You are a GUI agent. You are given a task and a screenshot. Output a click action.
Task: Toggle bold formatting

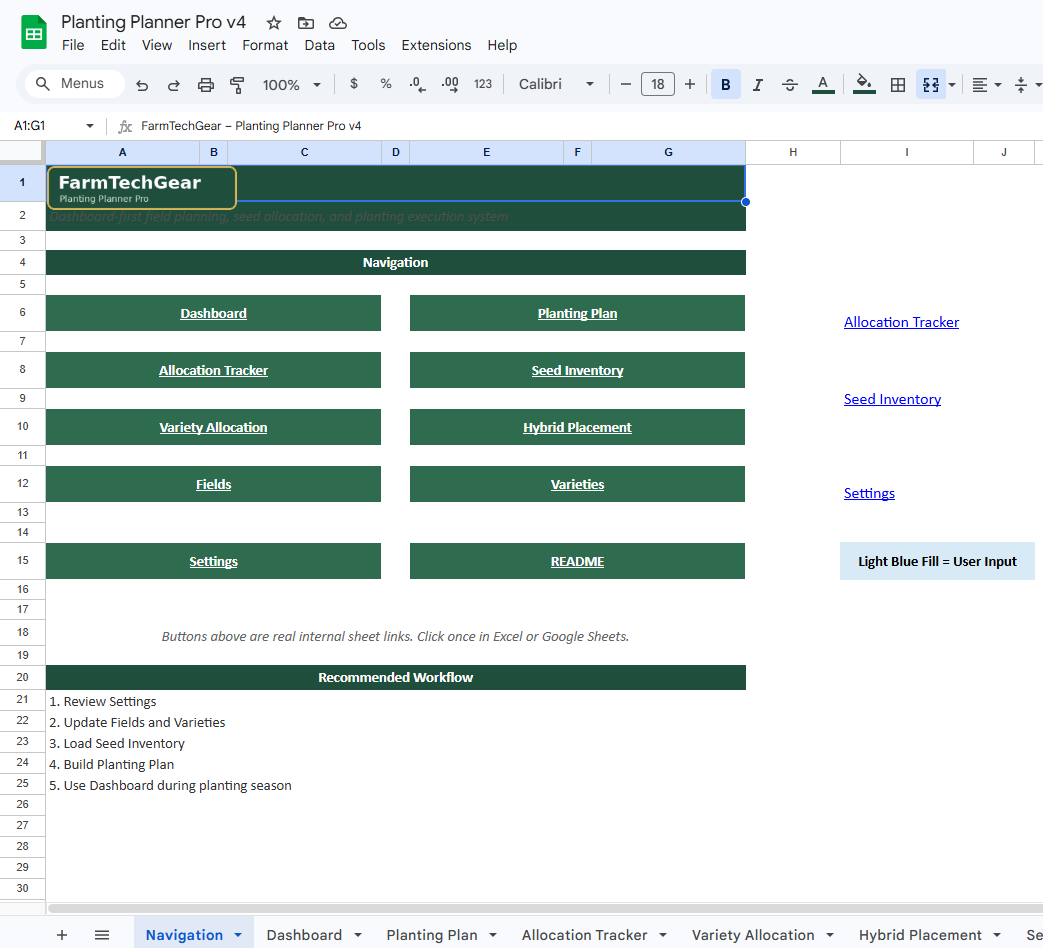click(725, 84)
